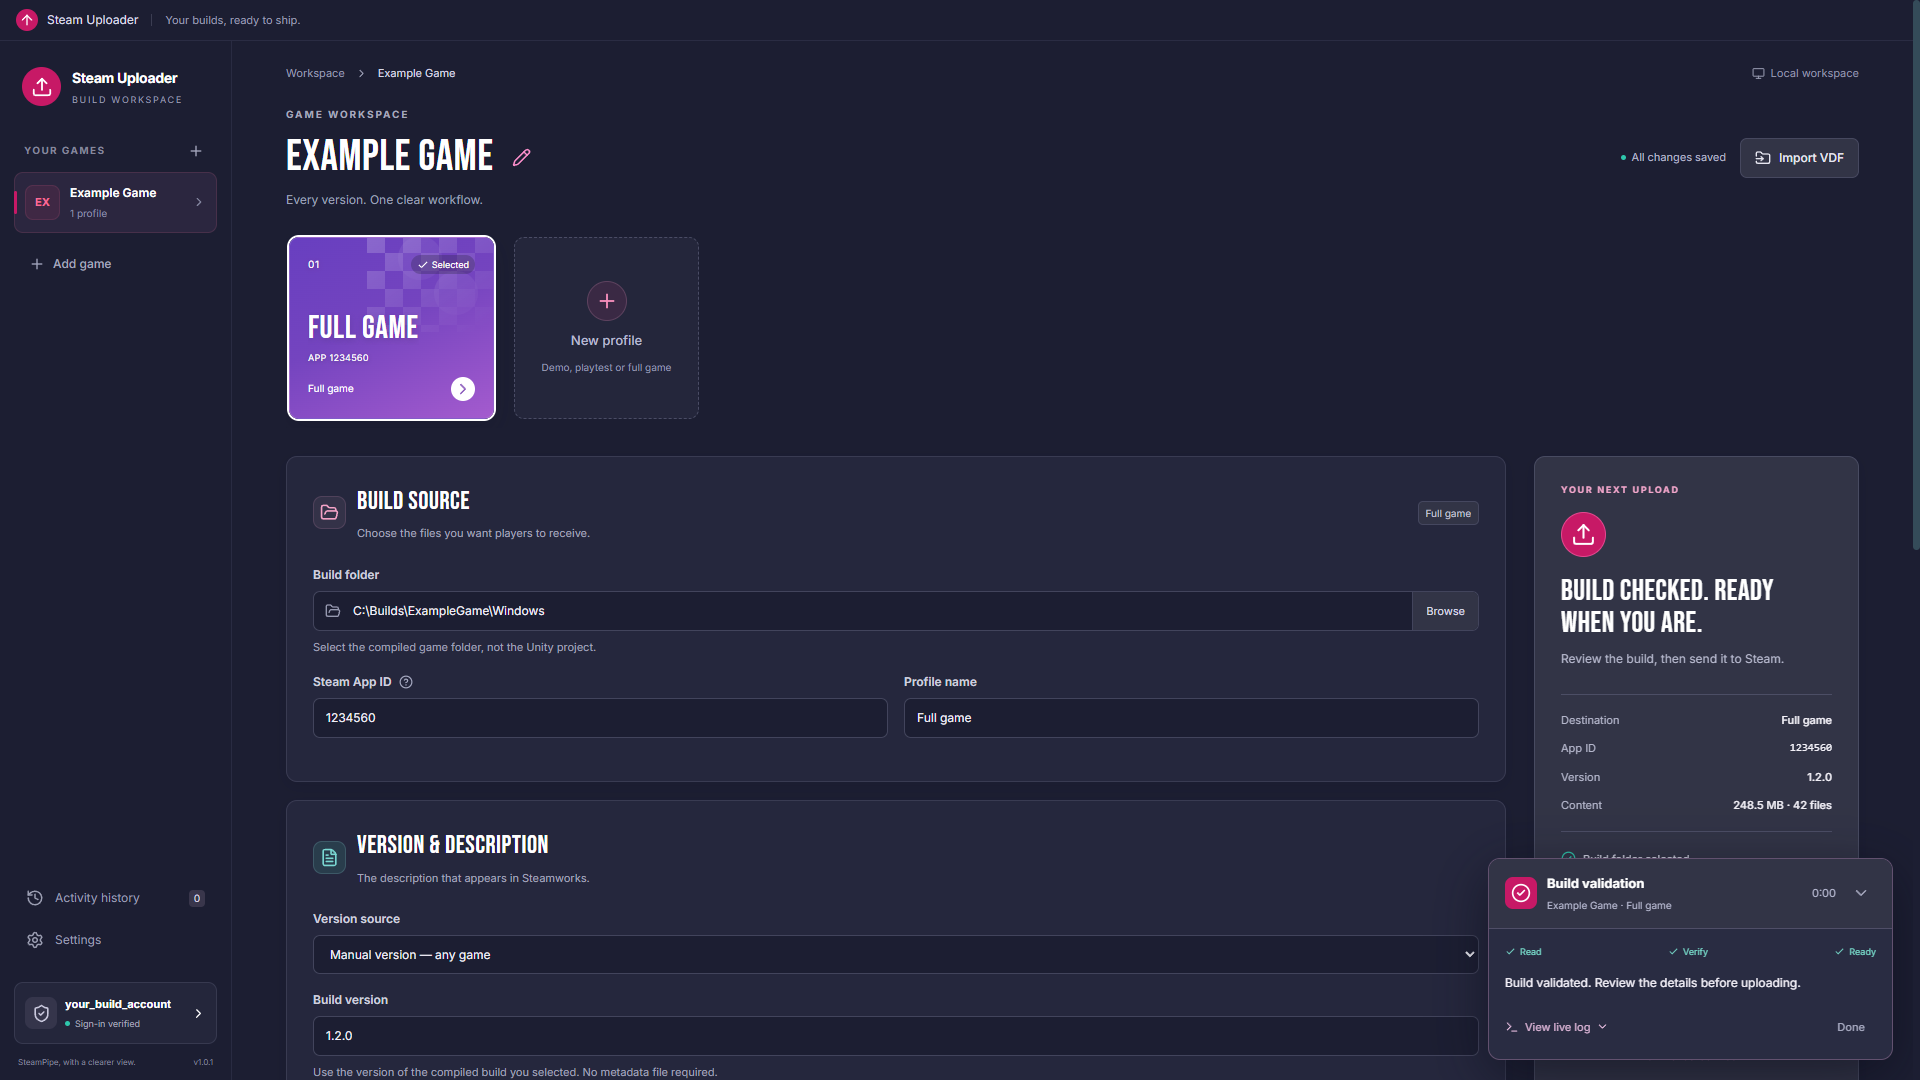This screenshot has height=1080, width=1920.
Task: Click Version value 1.2.0 in summary
Action: pyautogui.click(x=1819, y=777)
